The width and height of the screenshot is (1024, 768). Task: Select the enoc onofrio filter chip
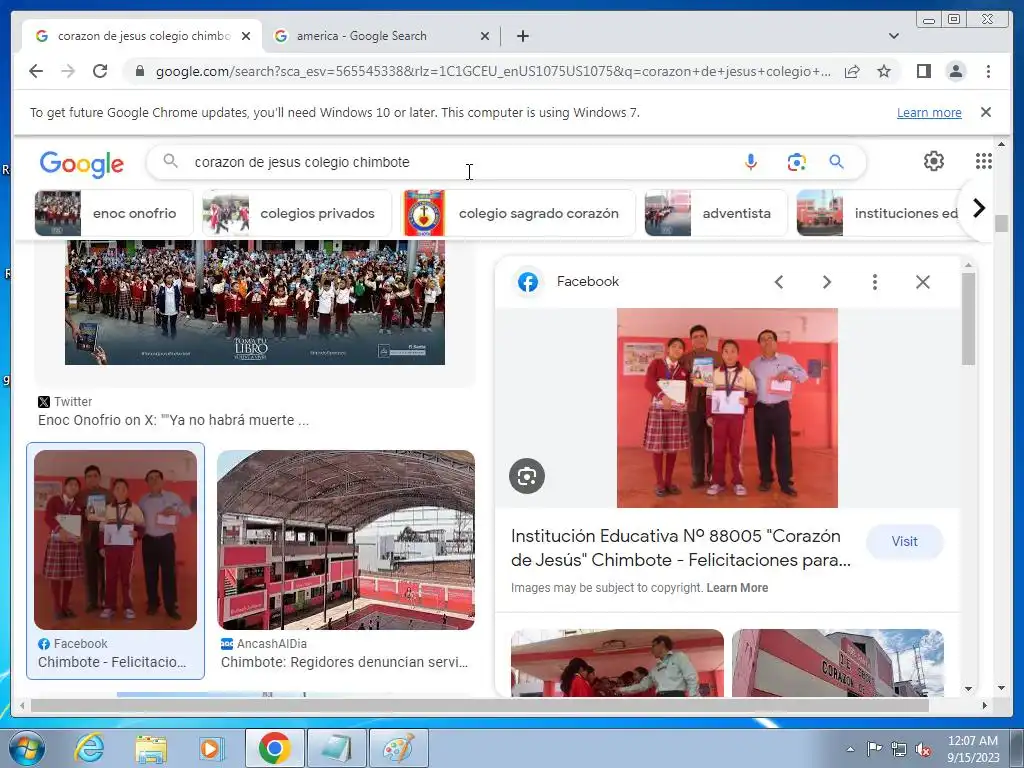(x=114, y=213)
